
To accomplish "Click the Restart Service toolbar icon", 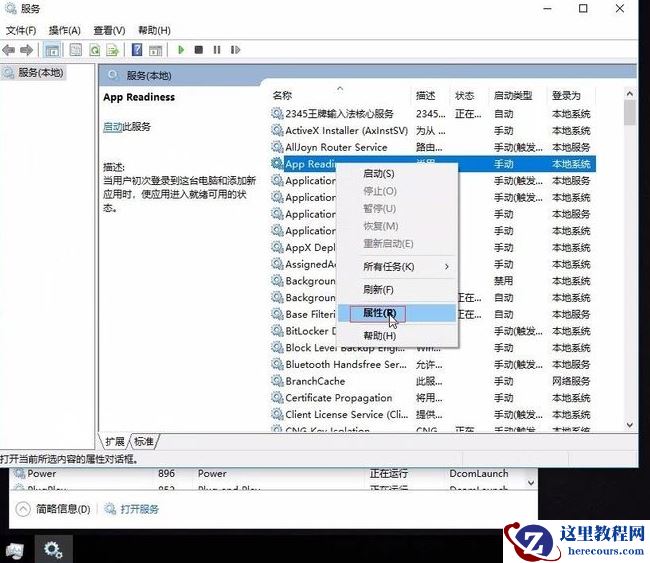I will 235,50.
